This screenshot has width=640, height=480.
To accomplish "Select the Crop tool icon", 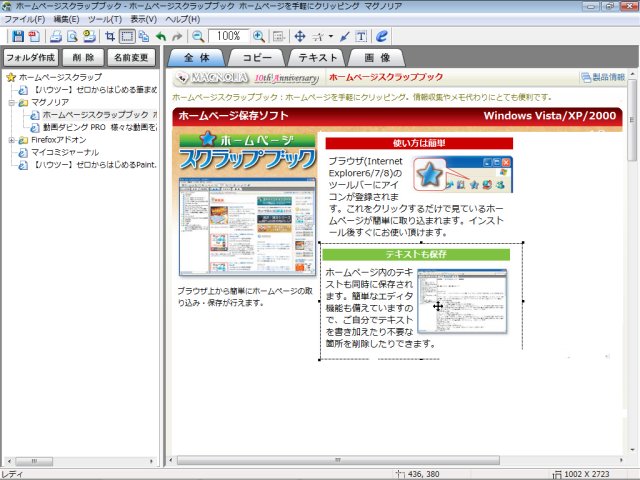I will pyautogui.click(x=110, y=36).
